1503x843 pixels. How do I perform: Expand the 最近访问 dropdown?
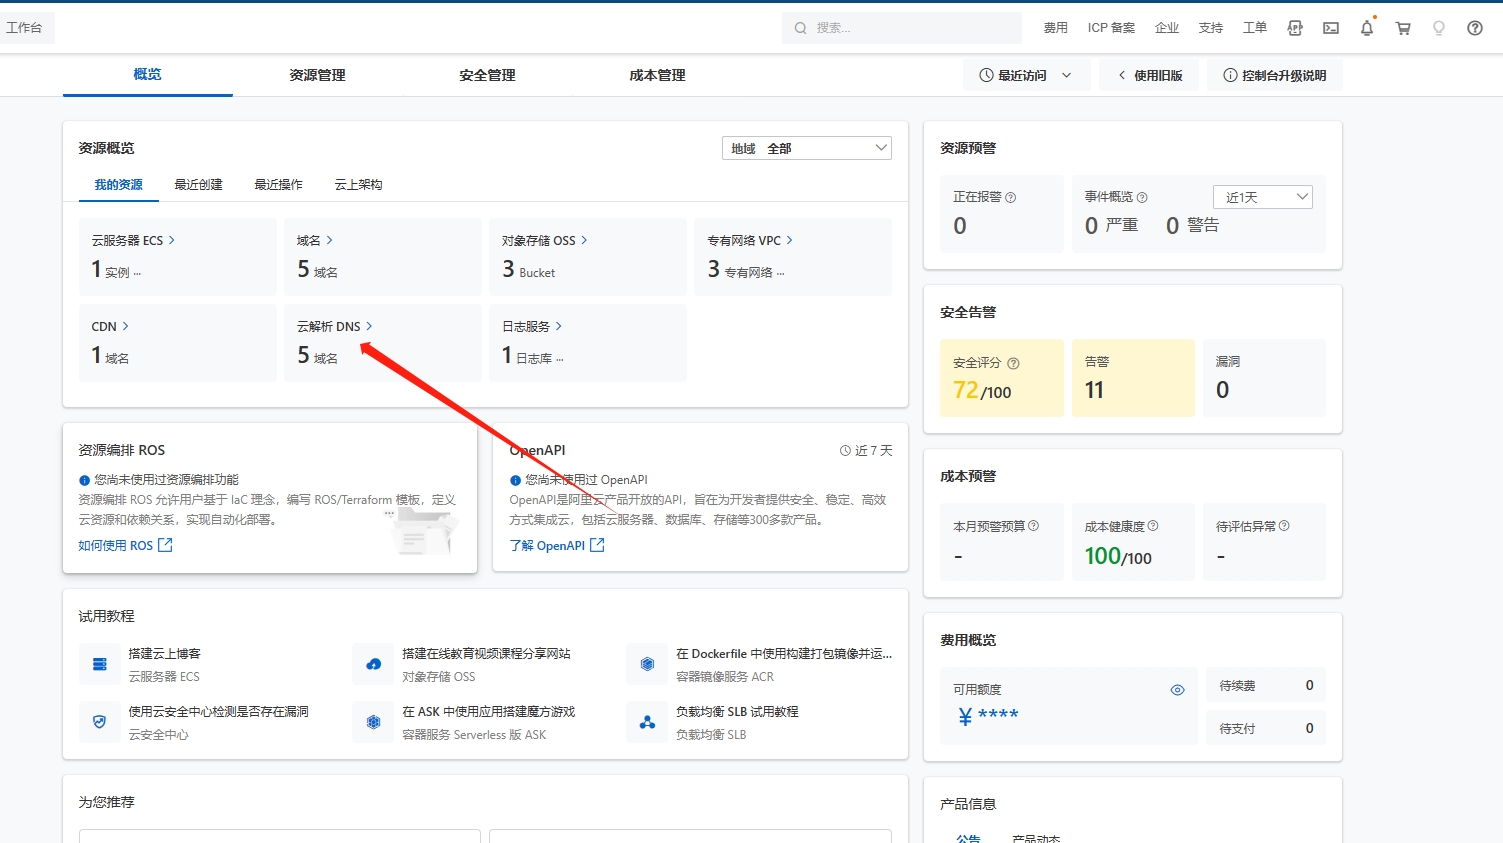tap(1026, 75)
